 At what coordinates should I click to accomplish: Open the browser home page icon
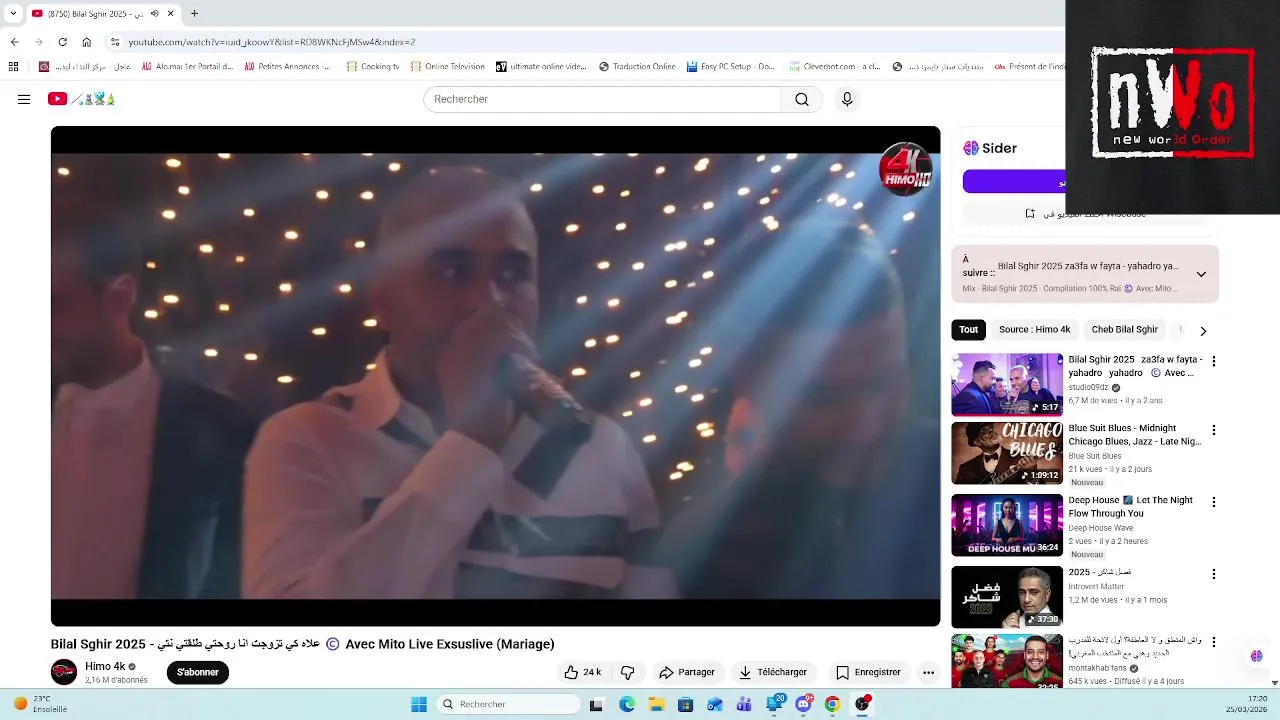(87, 42)
